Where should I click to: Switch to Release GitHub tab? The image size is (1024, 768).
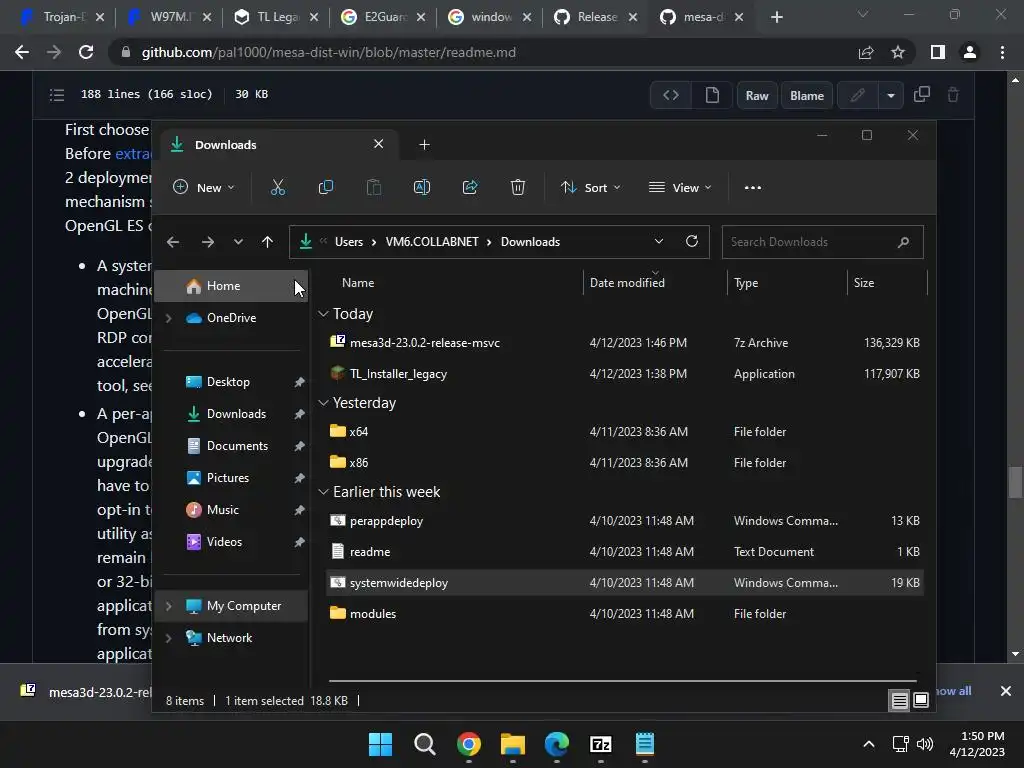(596, 17)
